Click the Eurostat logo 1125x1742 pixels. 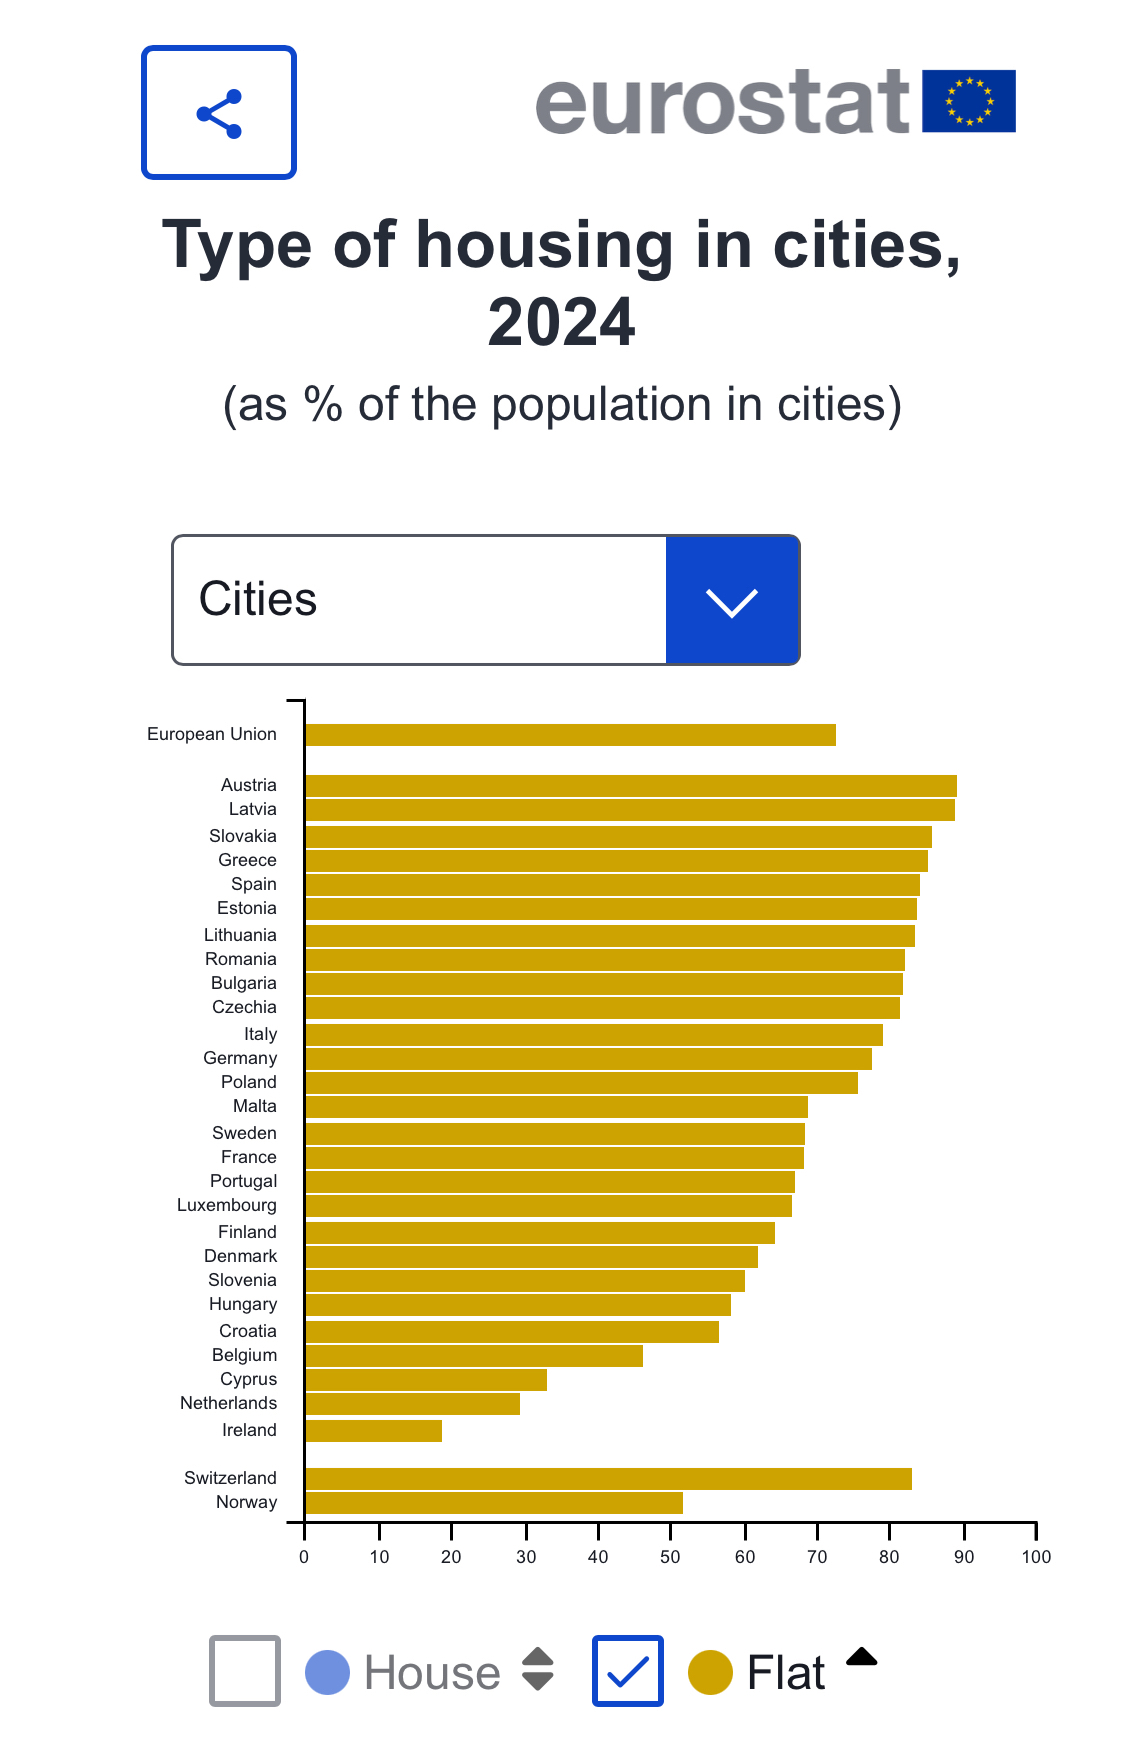722,102
